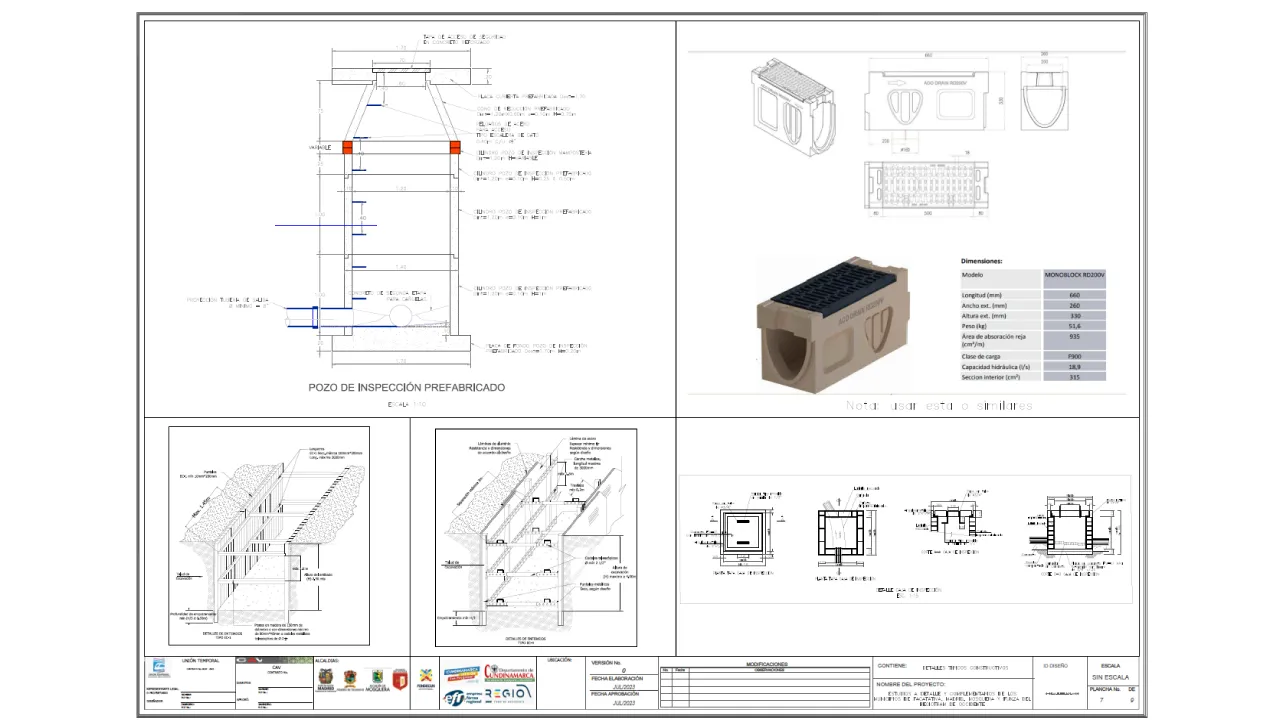Click the Cundinamarca department logo

(x=509, y=674)
